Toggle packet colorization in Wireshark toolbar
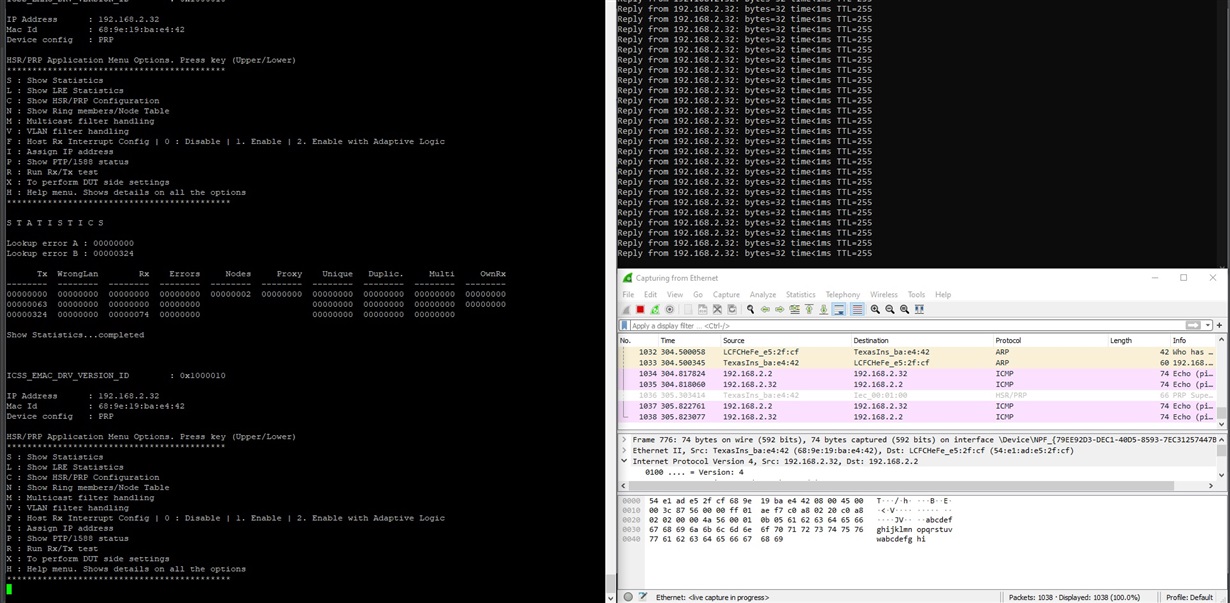Viewport: 1230px width, 603px height. tap(857, 310)
